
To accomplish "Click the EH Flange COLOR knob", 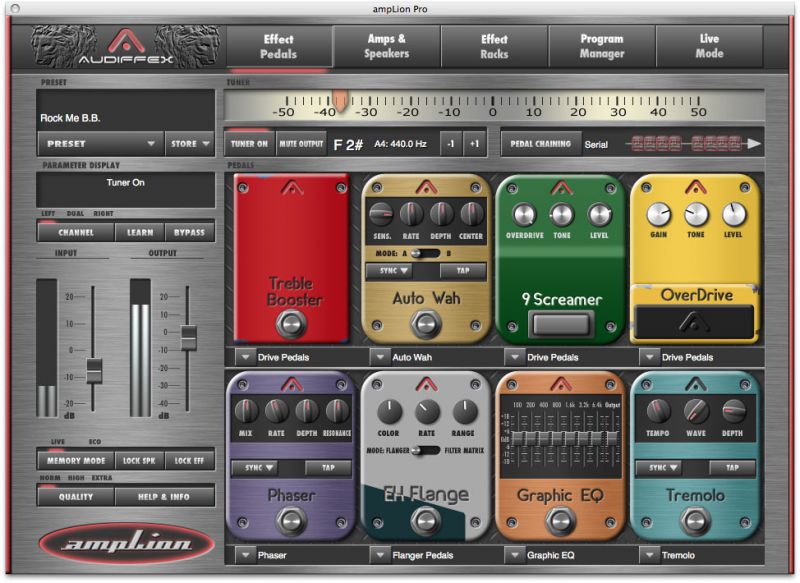I will point(389,412).
